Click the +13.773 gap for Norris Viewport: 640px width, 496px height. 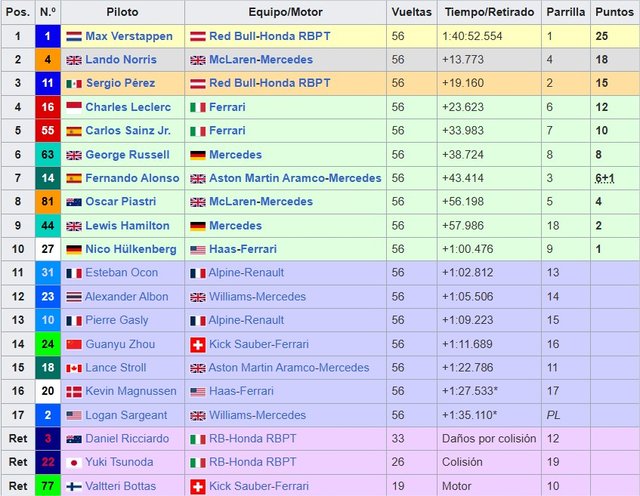tap(463, 60)
